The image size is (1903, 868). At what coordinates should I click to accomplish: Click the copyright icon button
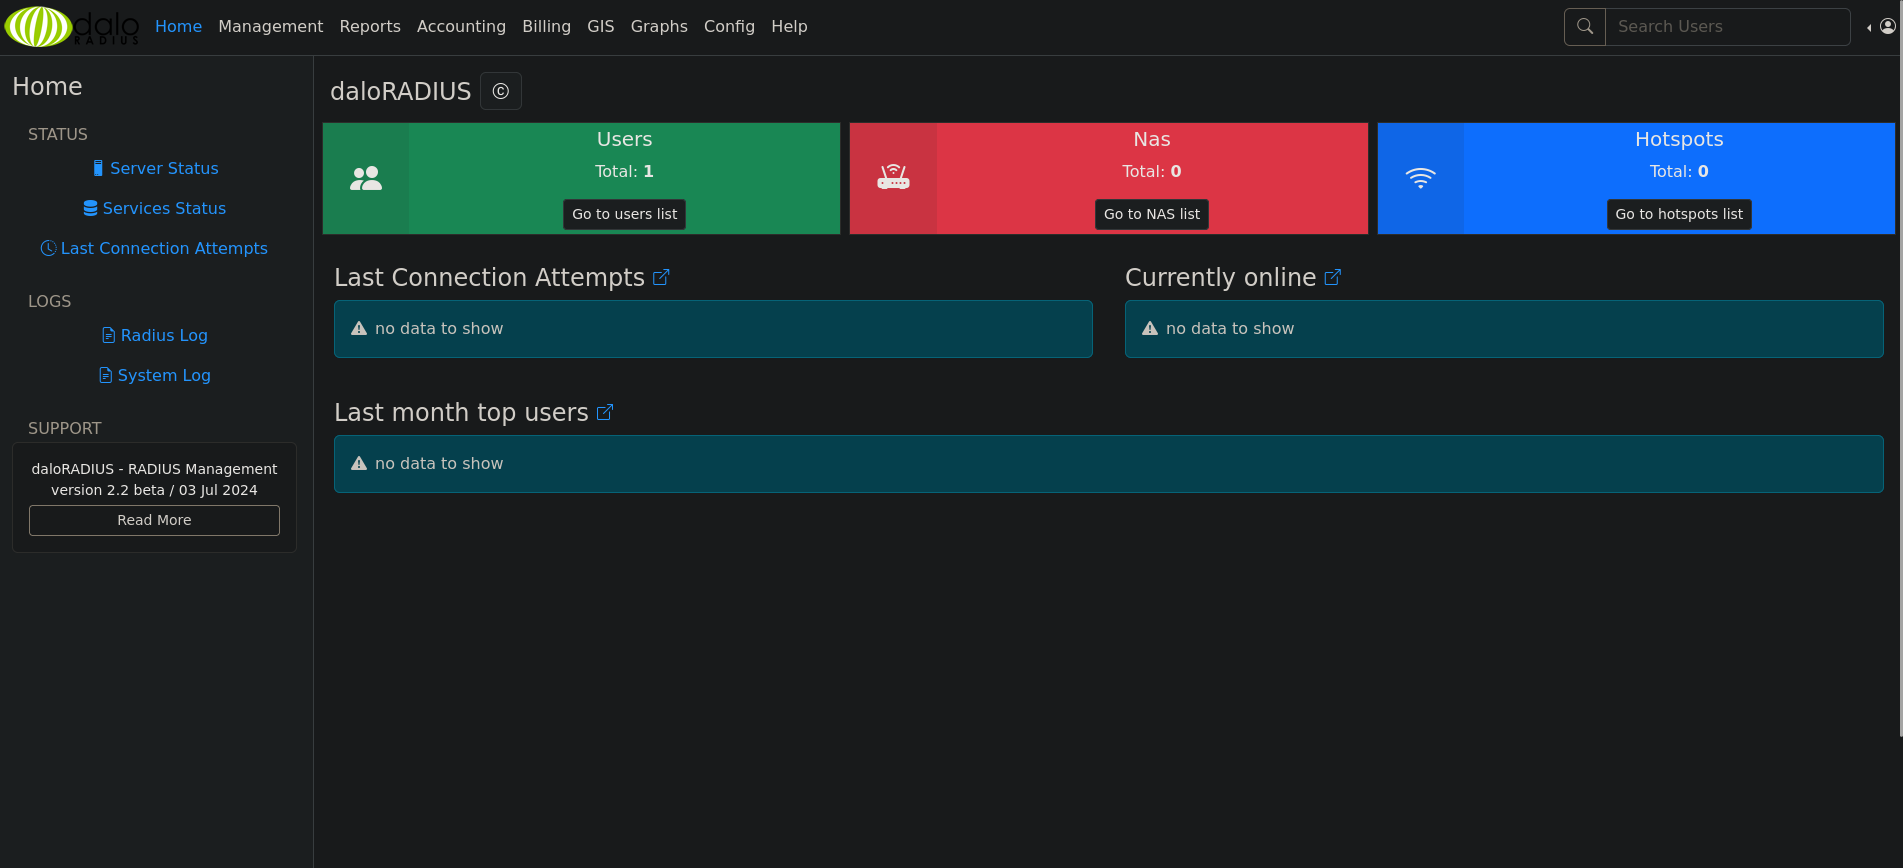(501, 91)
